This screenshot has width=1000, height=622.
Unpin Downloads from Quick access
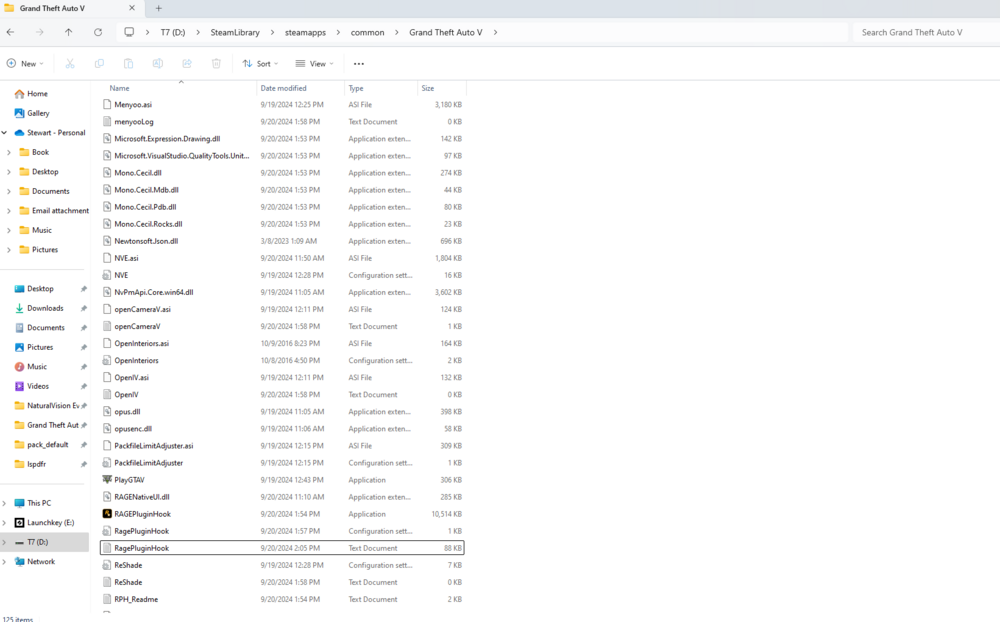tap(84, 307)
